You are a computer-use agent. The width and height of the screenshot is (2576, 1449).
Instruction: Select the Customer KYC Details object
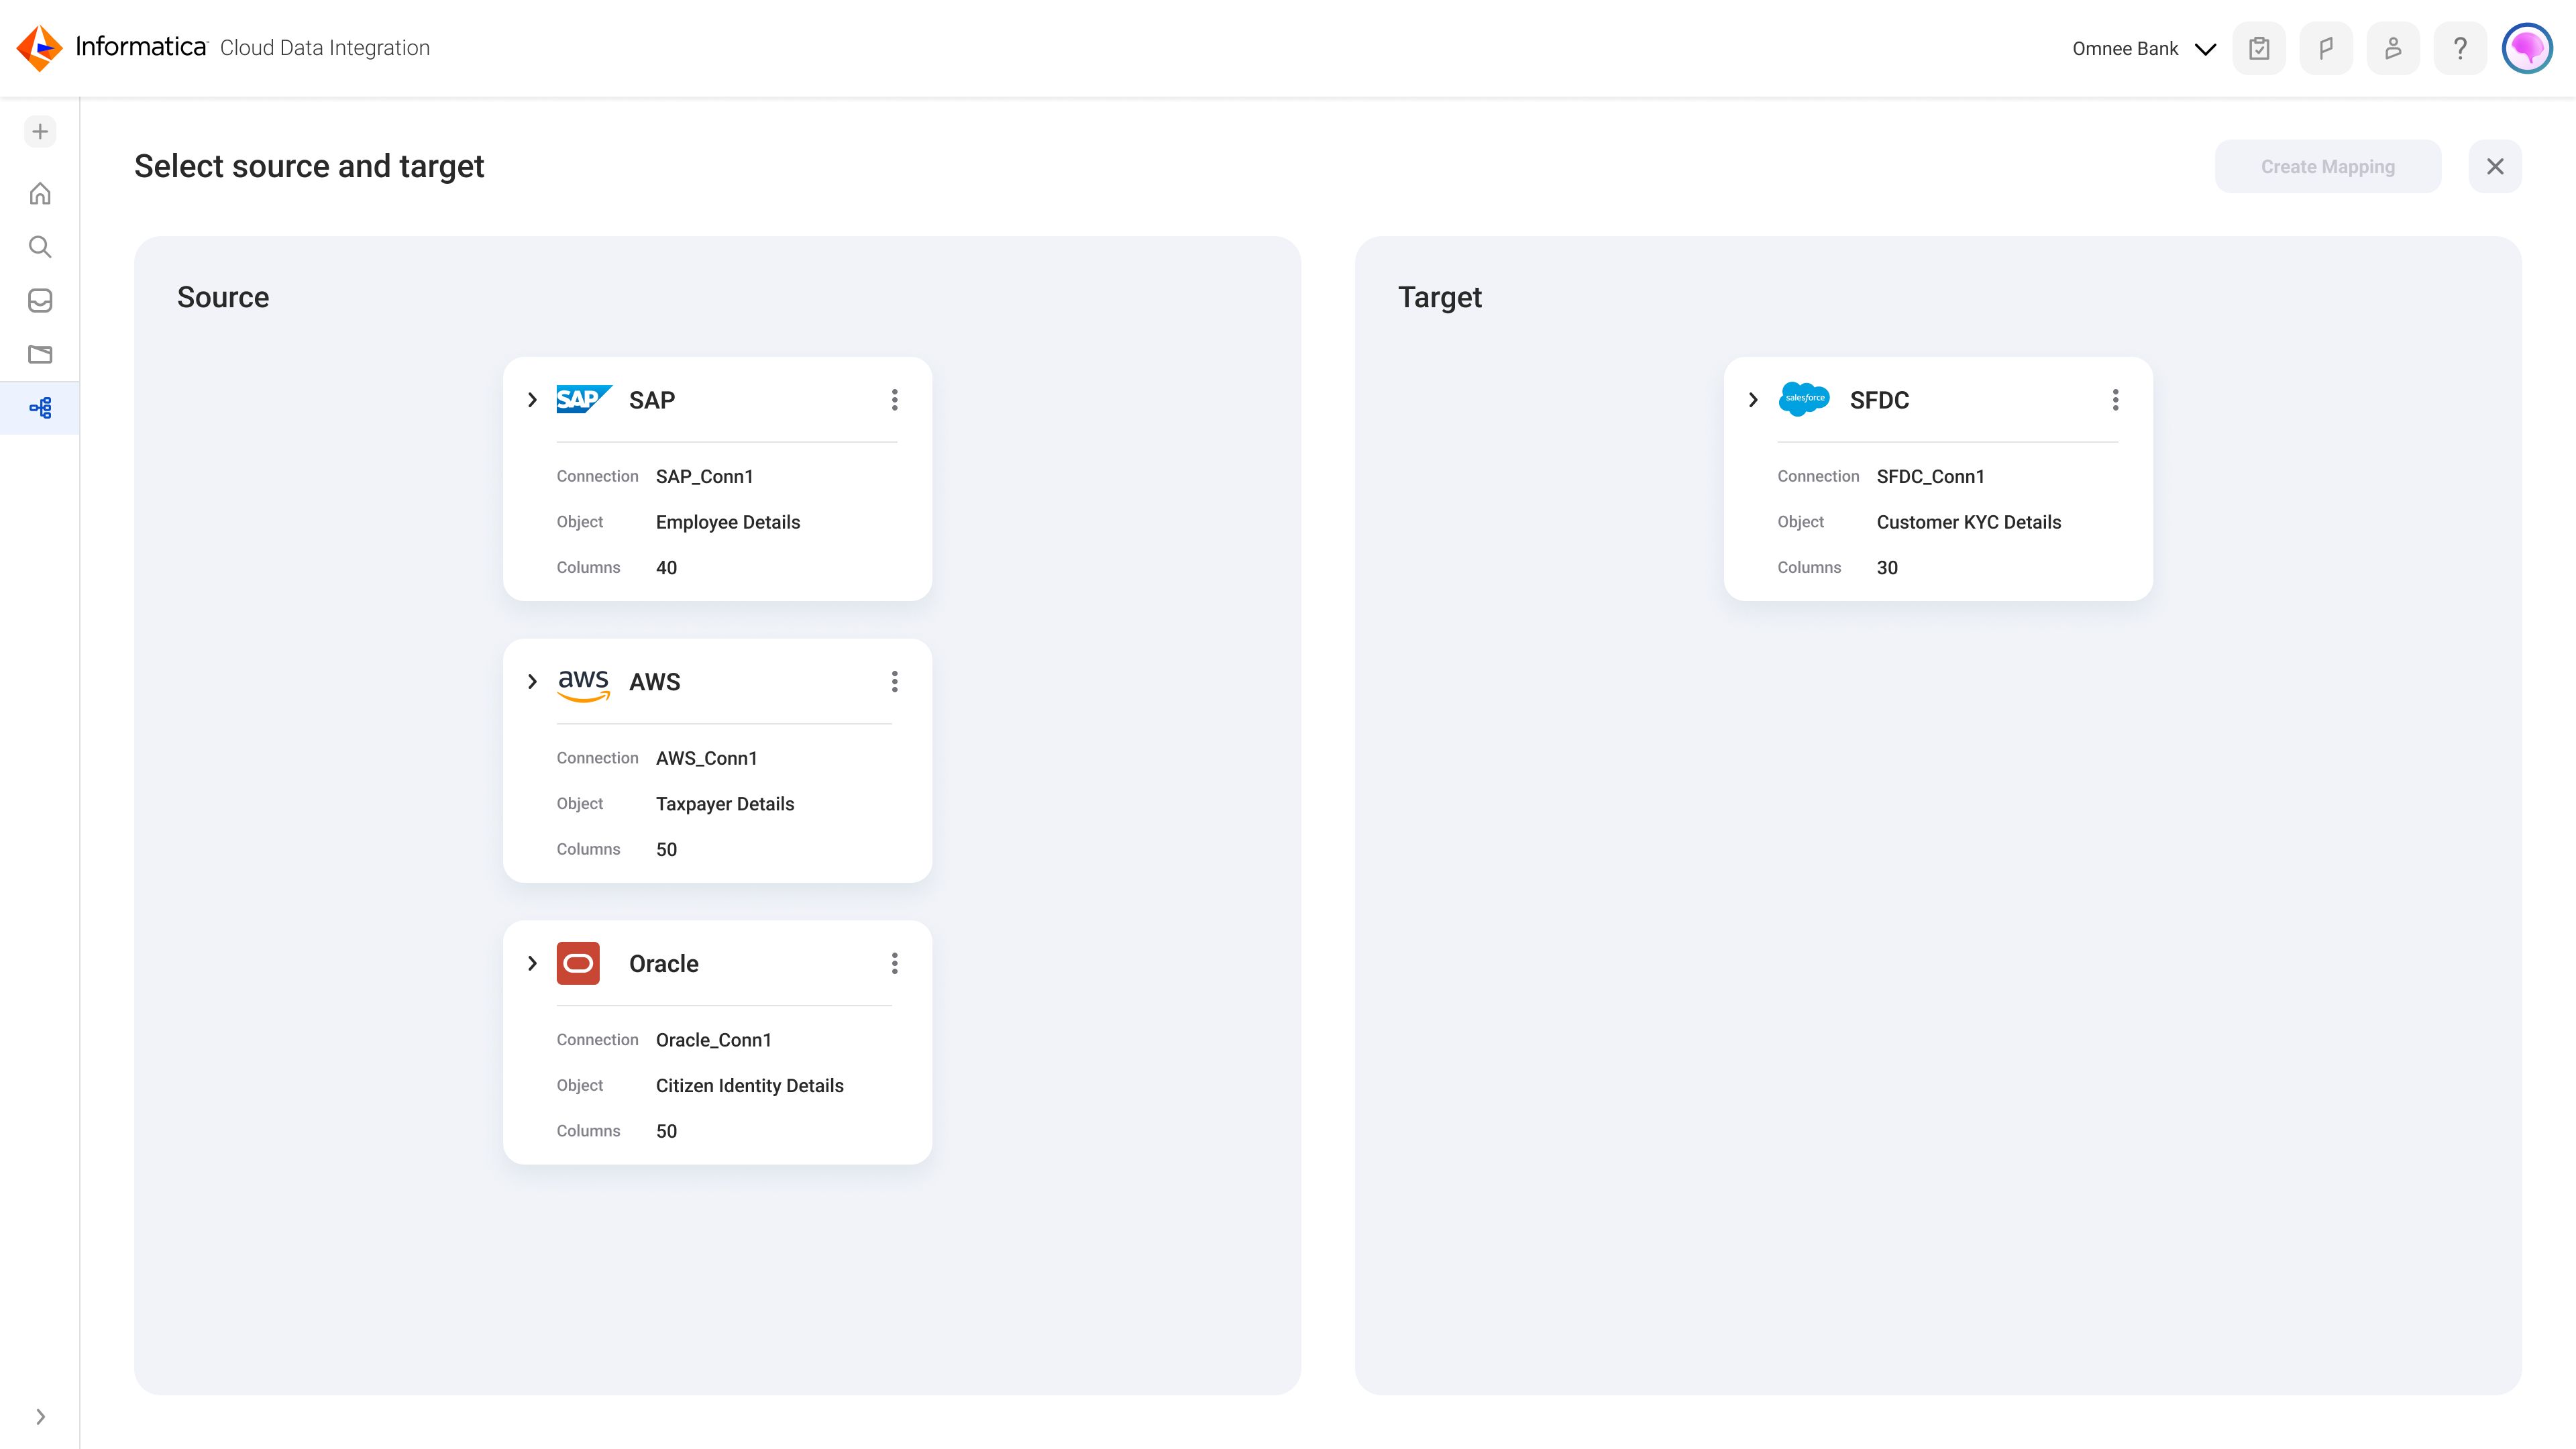[1969, 522]
